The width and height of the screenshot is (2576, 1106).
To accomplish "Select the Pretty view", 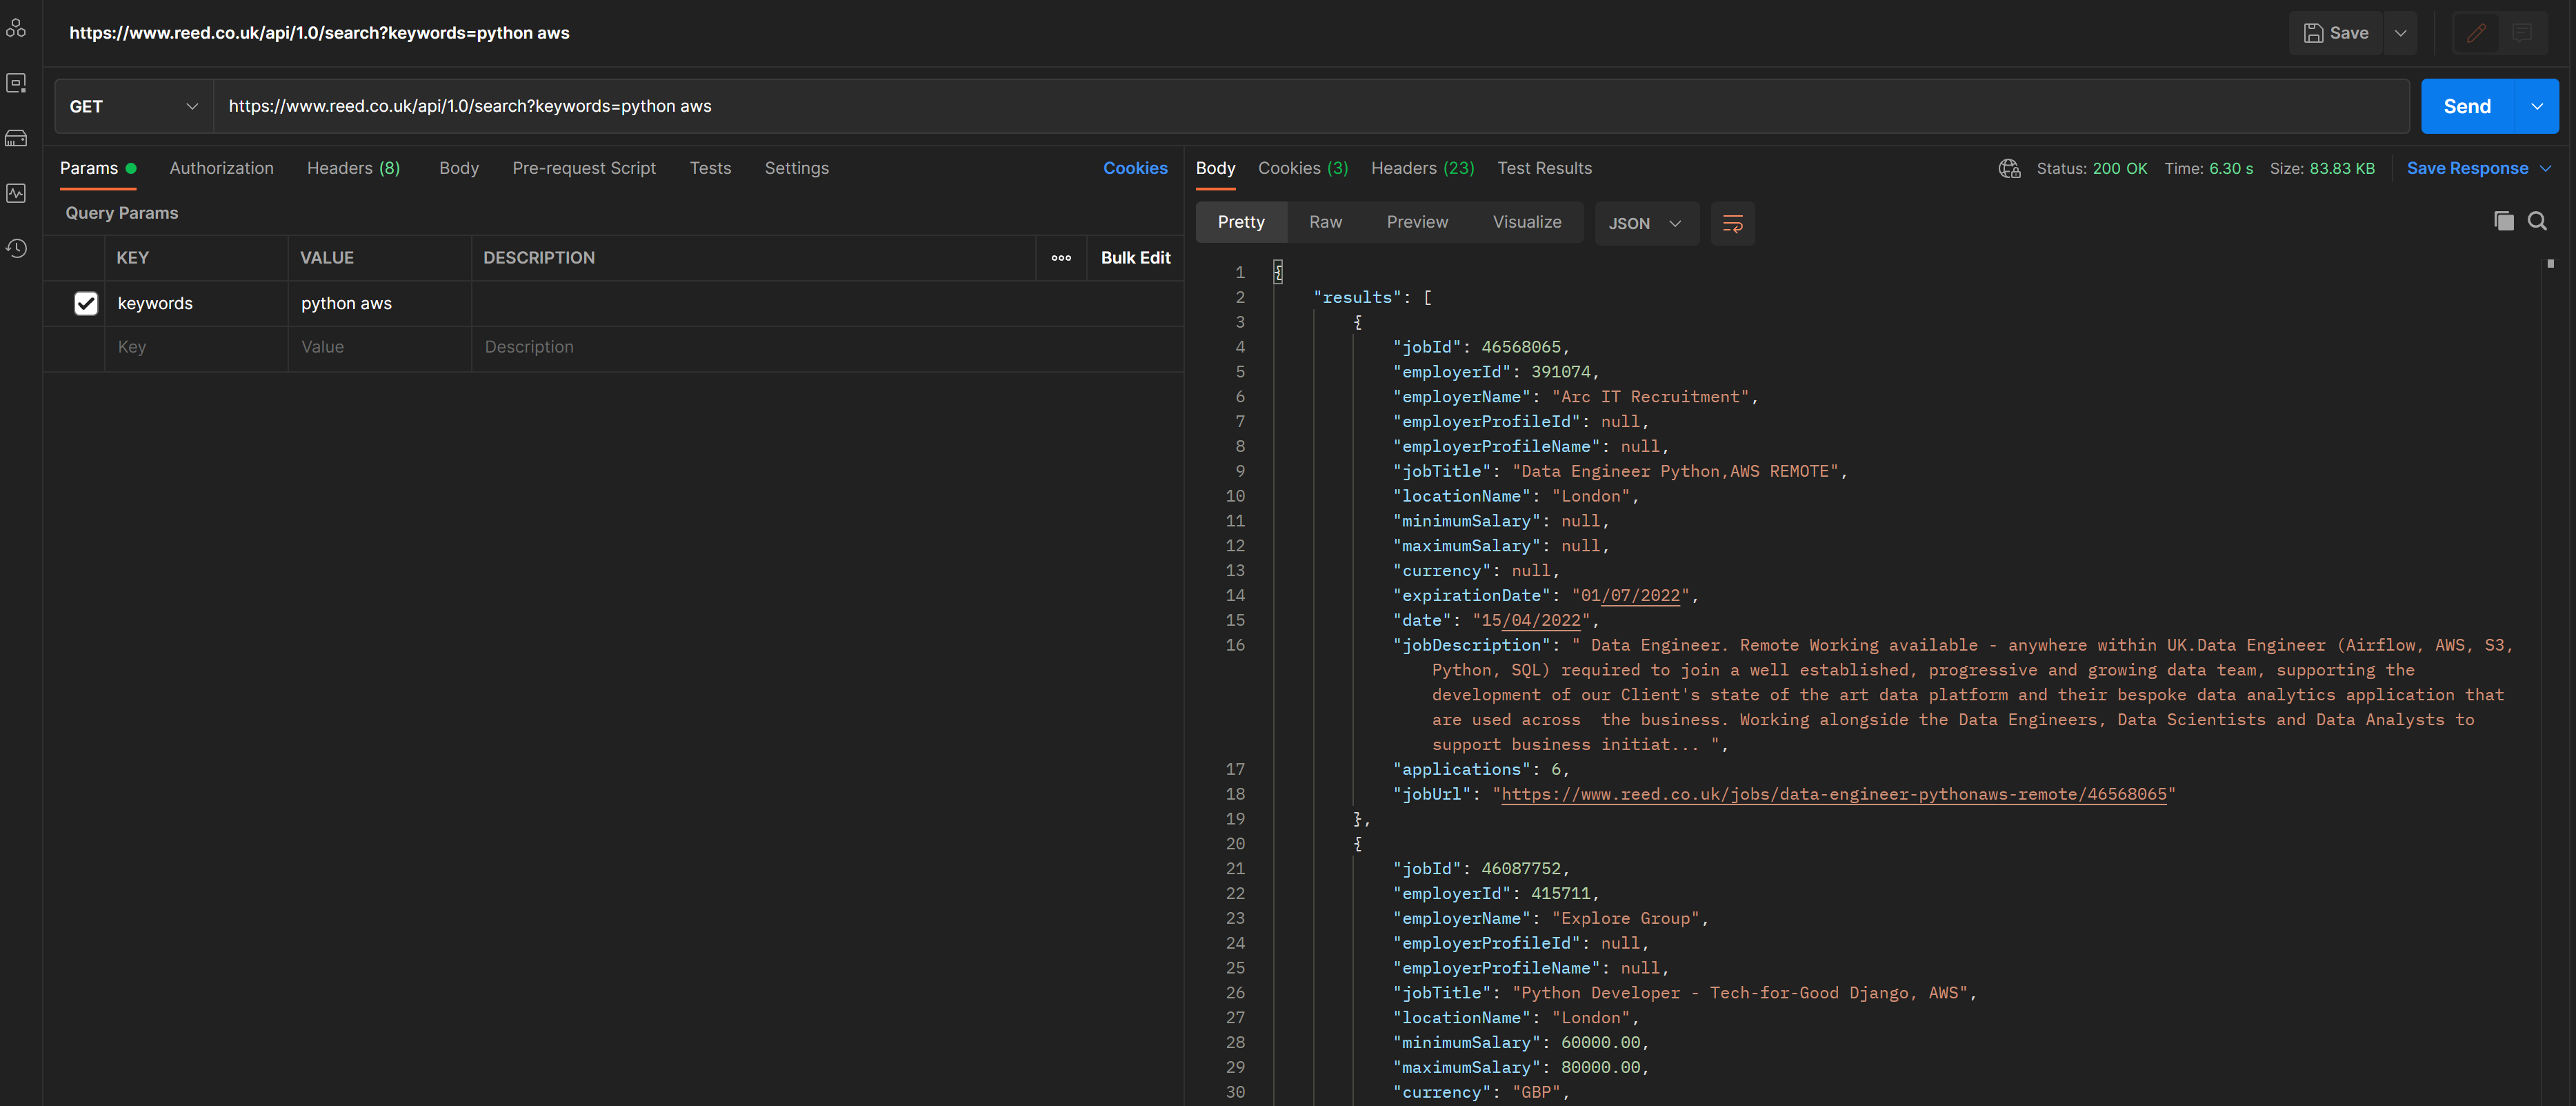I will [1241, 222].
